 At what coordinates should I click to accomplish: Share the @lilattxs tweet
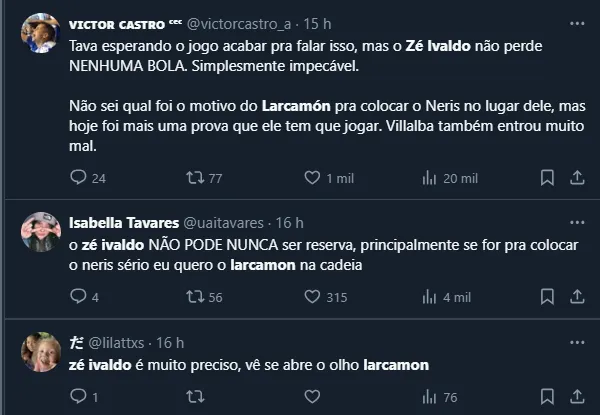[x=577, y=397]
